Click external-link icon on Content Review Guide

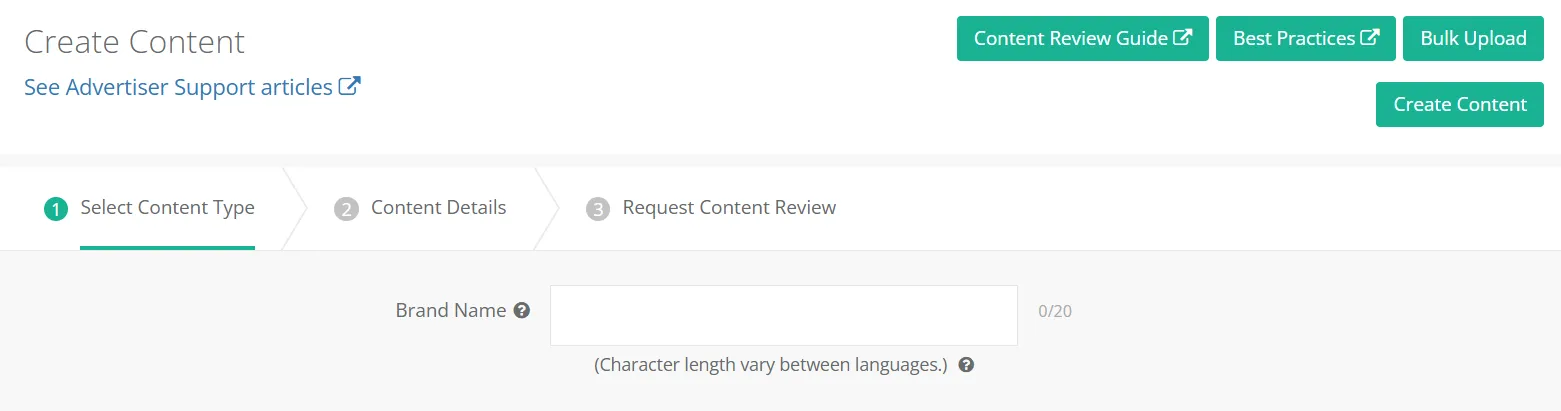(x=1182, y=38)
